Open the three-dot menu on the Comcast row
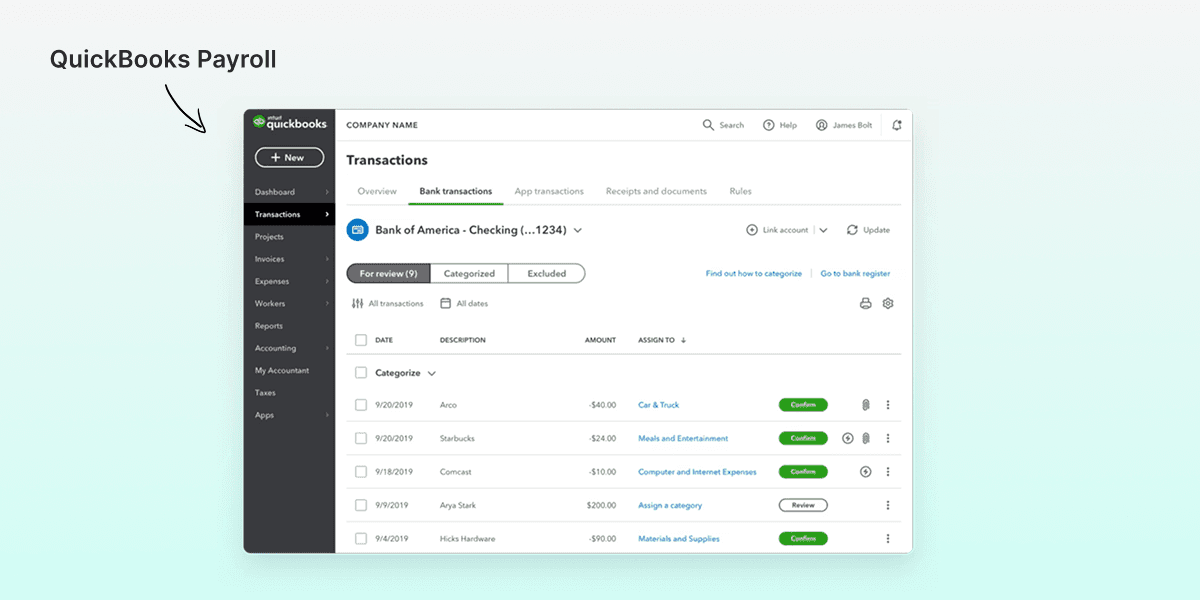Image resolution: width=1200 pixels, height=600 pixels. click(x=888, y=471)
